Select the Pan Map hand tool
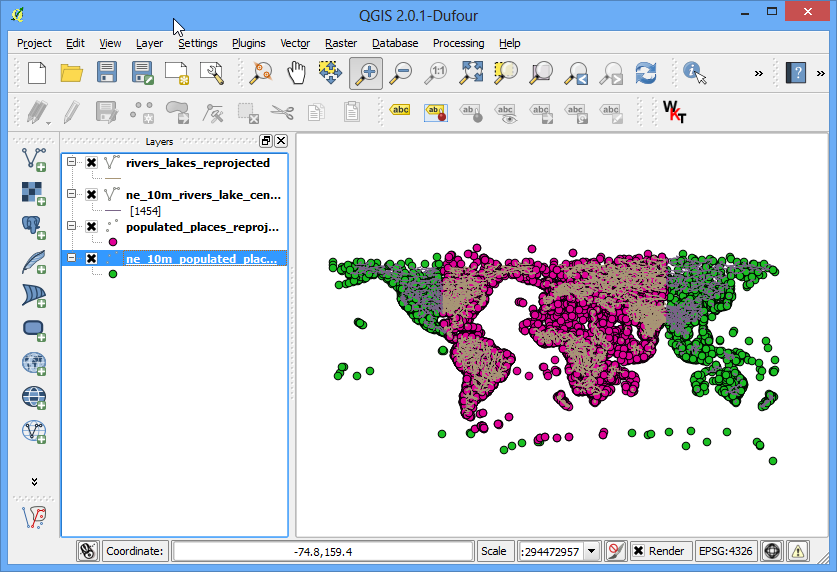 (x=296, y=73)
